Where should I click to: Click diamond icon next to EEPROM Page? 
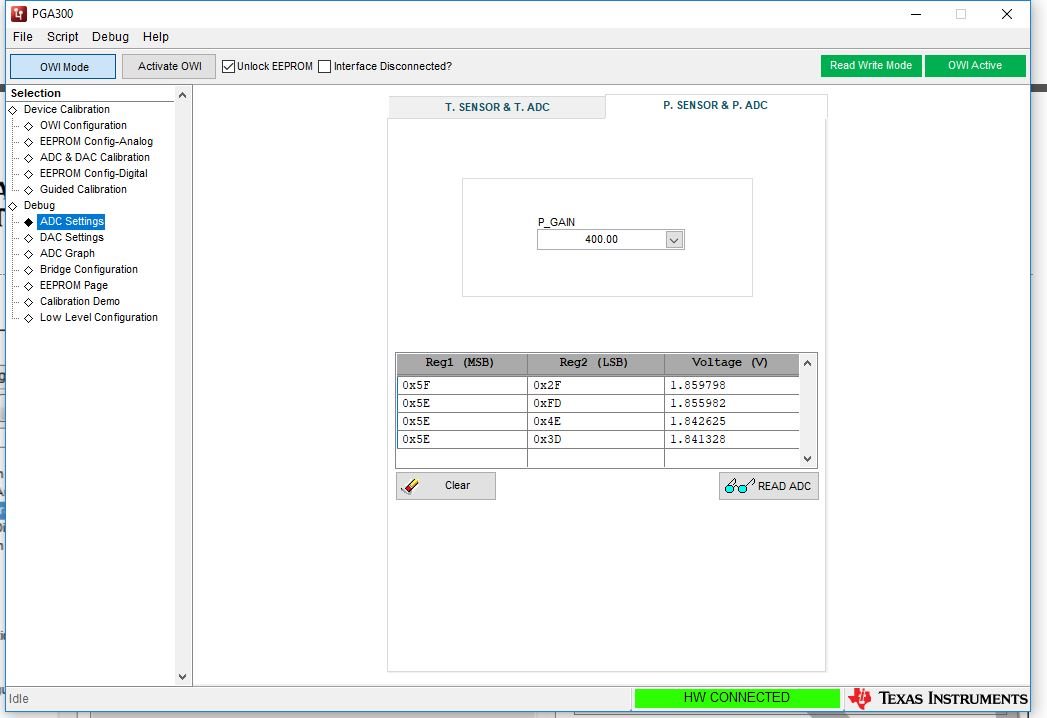click(29, 286)
